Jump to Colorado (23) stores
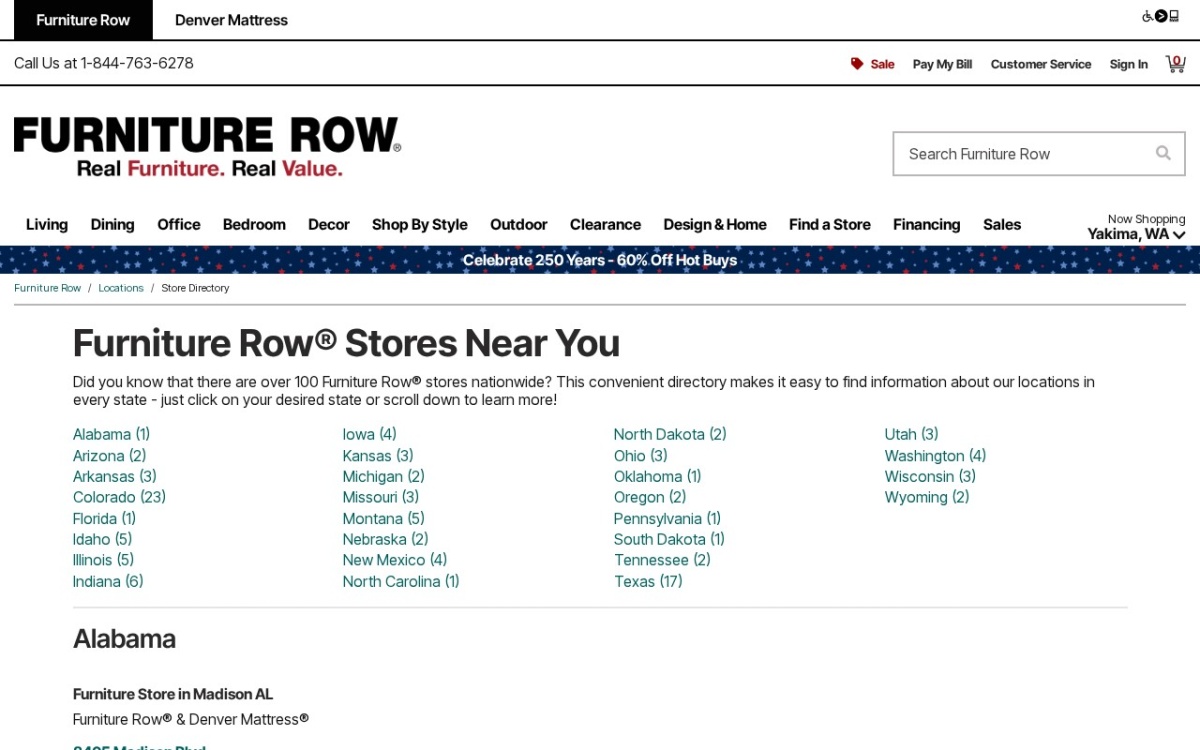The height and width of the screenshot is (750, 1200). (x=119, y=497)
